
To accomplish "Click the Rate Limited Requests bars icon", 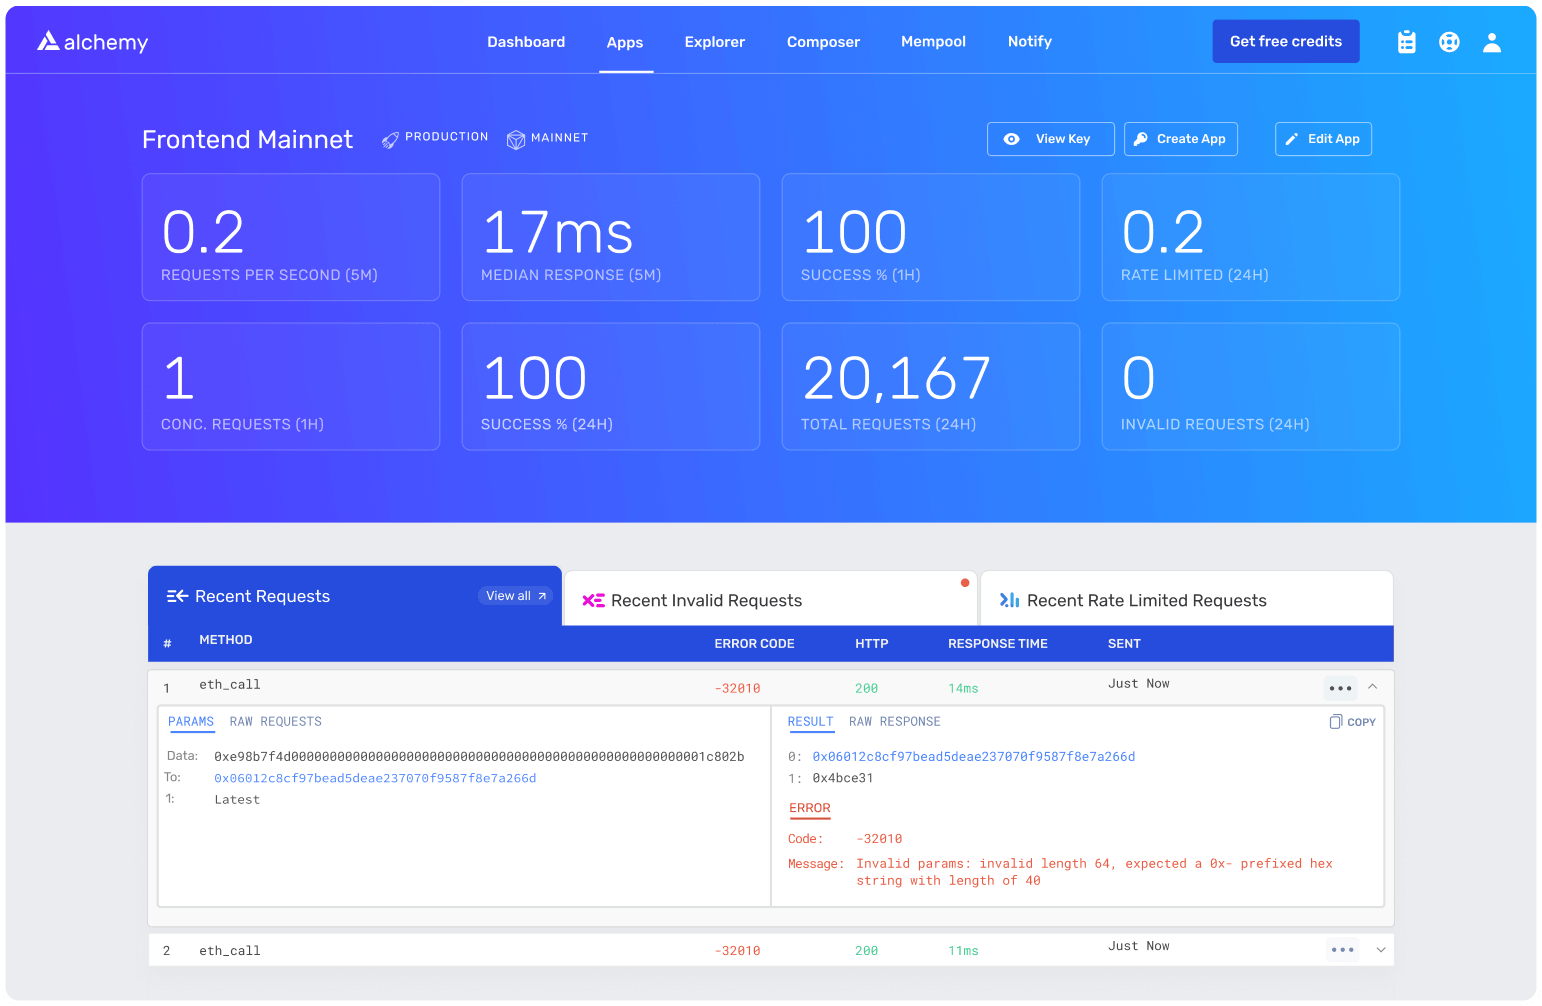I will point(1009,600).
